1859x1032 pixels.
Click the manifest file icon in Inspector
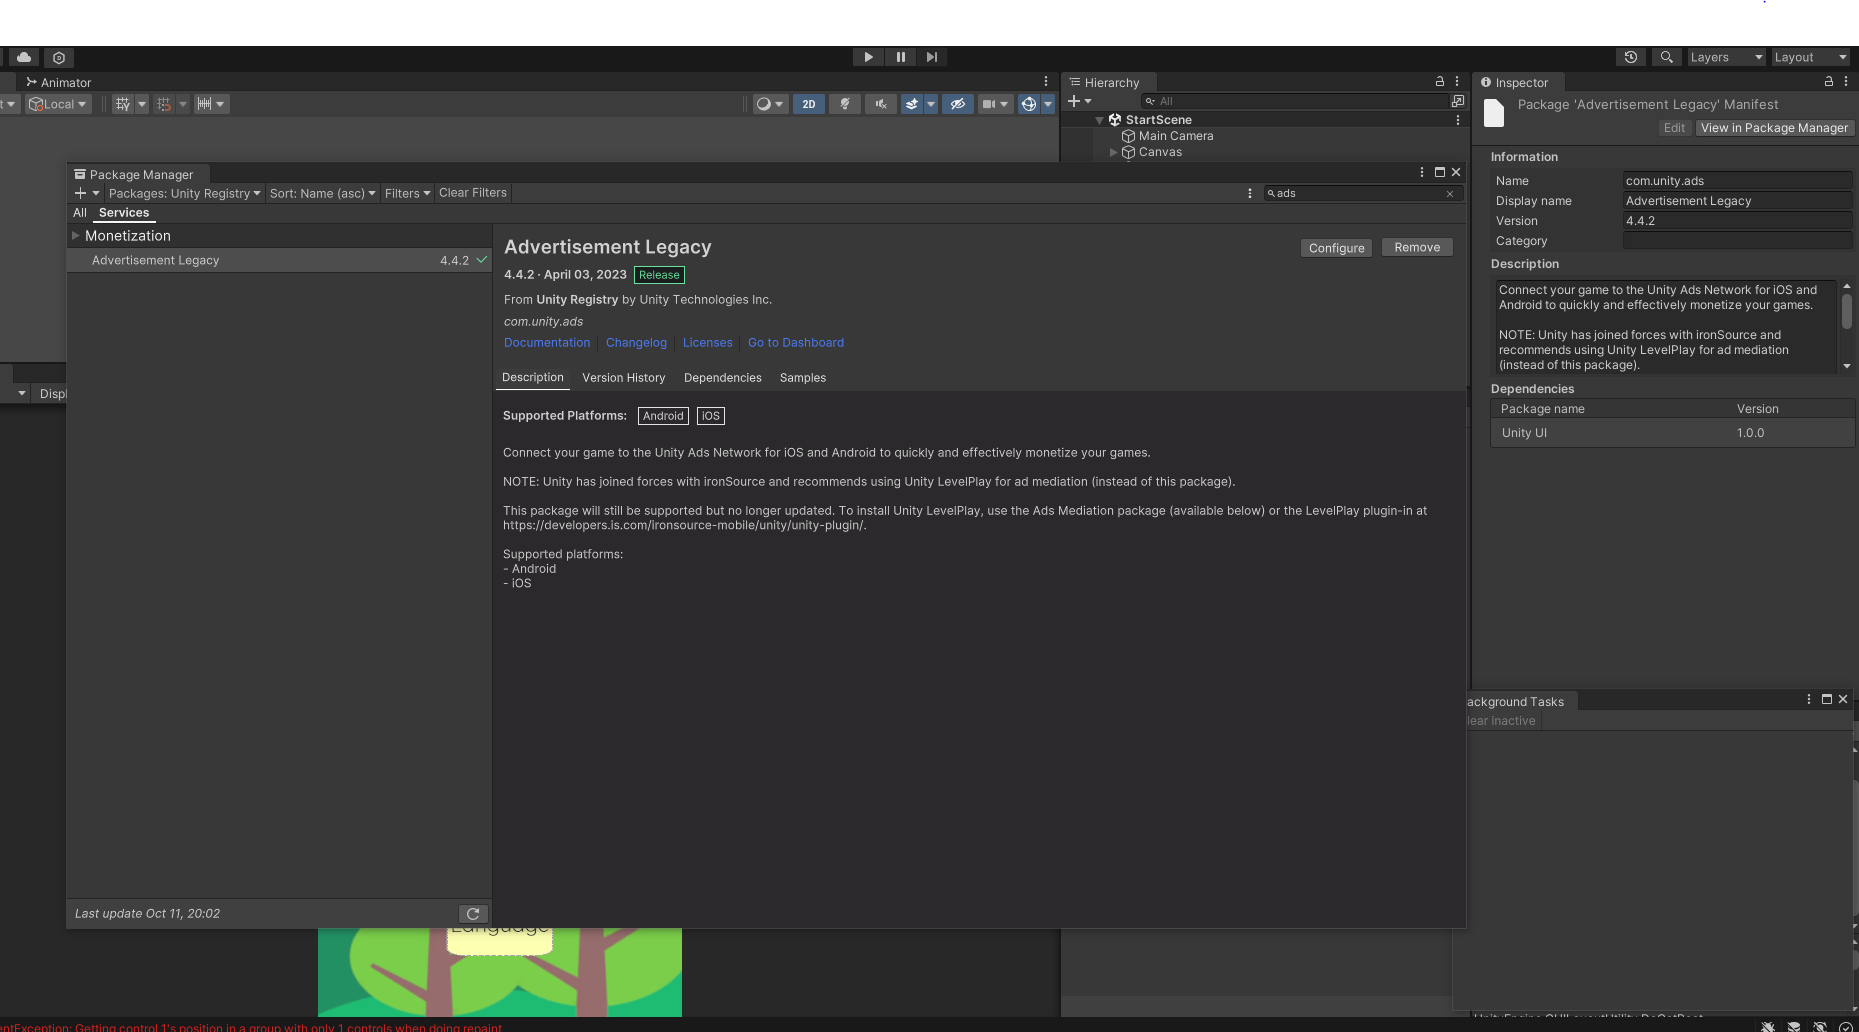tap(1494, 114)
